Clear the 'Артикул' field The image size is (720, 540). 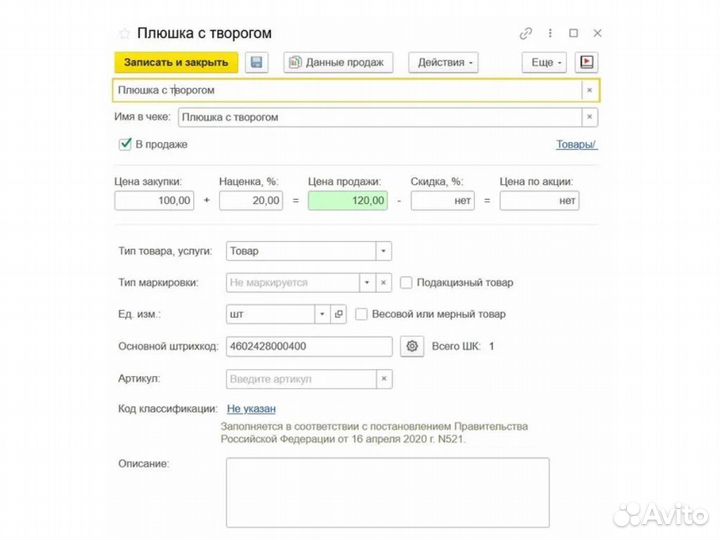[384, 379]
